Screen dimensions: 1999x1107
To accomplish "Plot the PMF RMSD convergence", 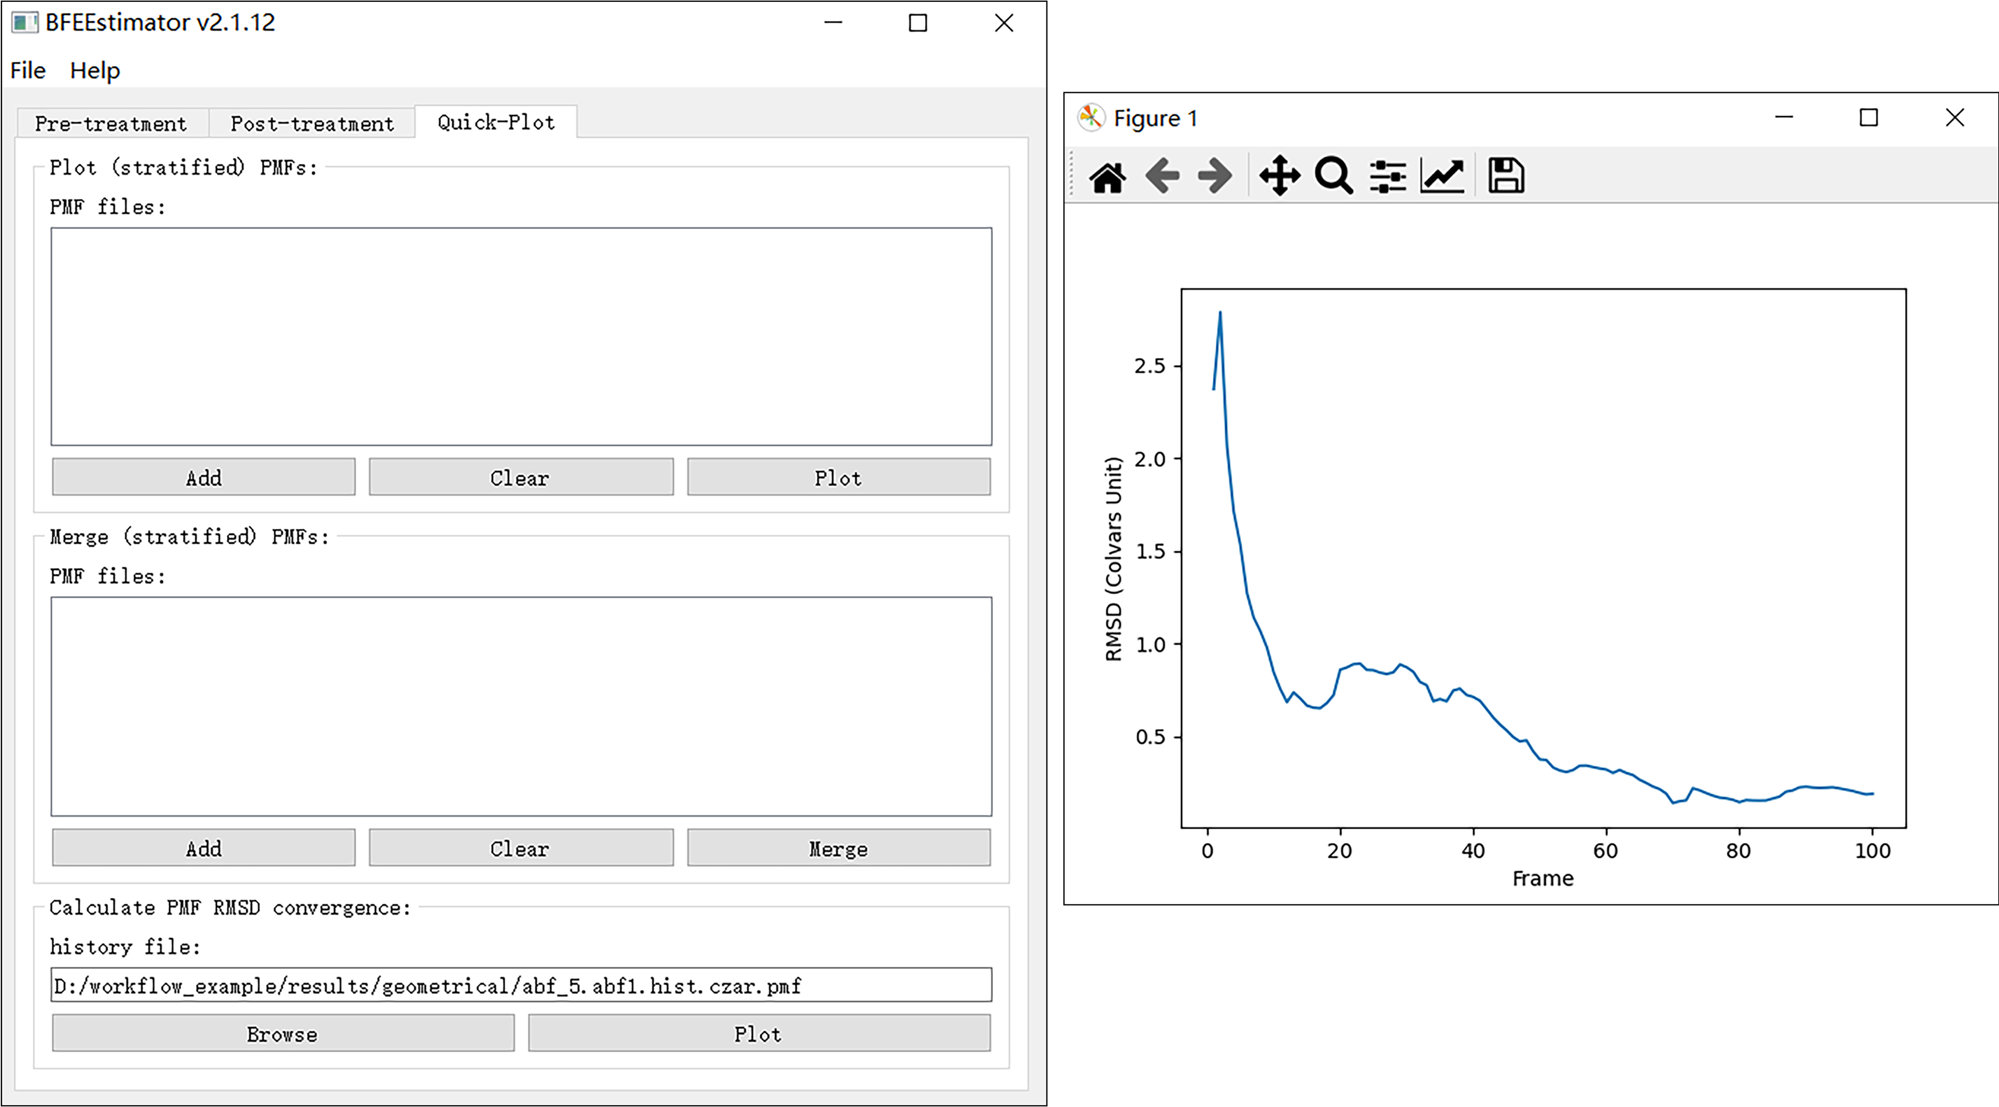I will pos(759,1033).
